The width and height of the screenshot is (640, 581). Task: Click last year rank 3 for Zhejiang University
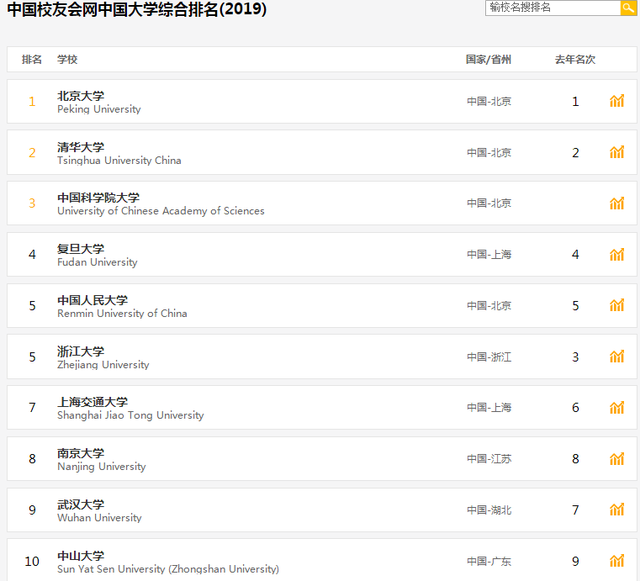[x=576, y=357]
